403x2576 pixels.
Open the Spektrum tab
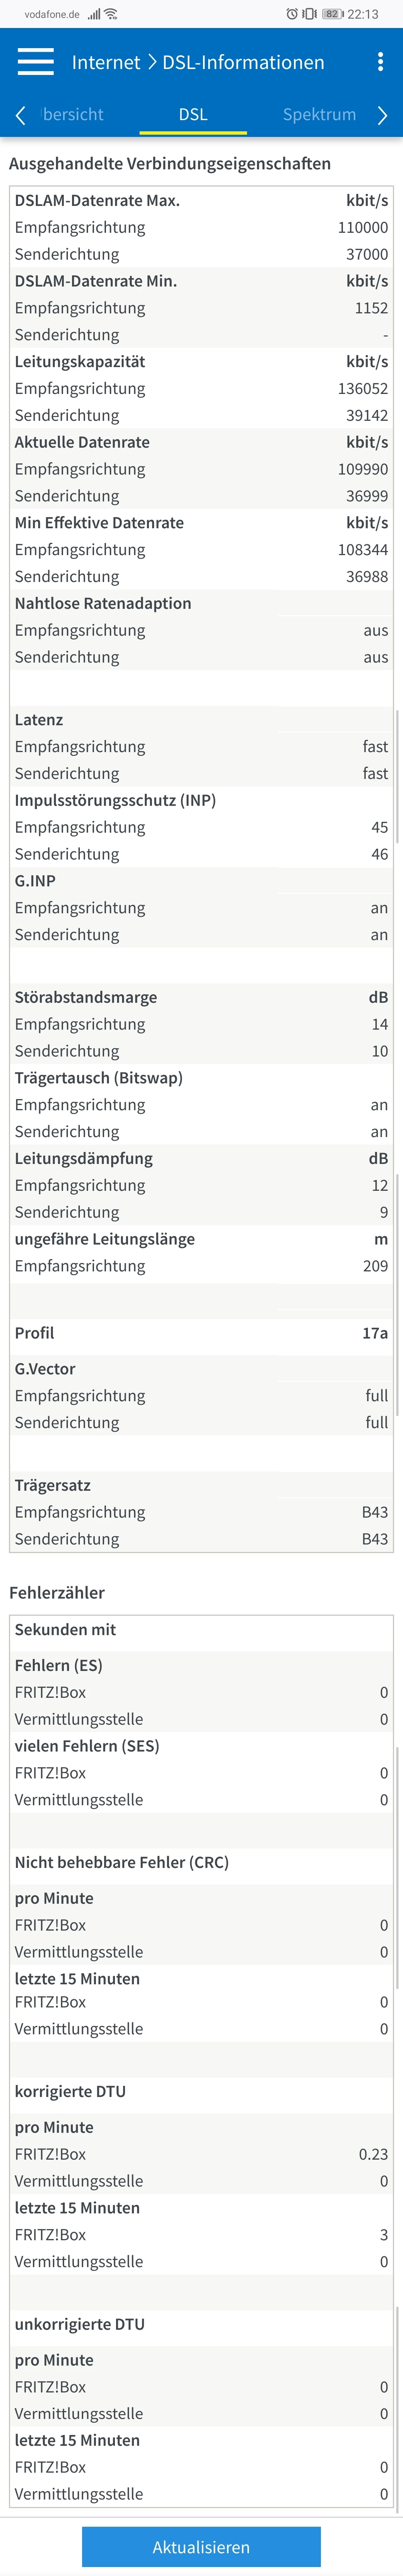pos(319,114)
